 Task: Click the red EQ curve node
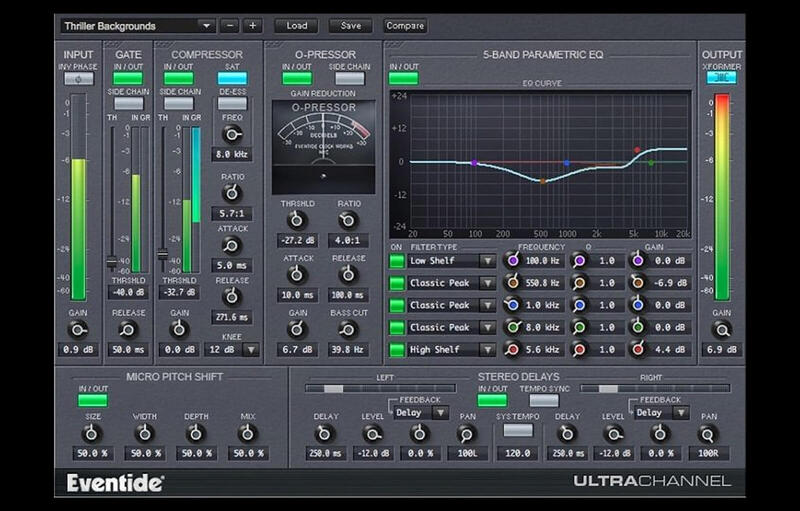[637, 150]
